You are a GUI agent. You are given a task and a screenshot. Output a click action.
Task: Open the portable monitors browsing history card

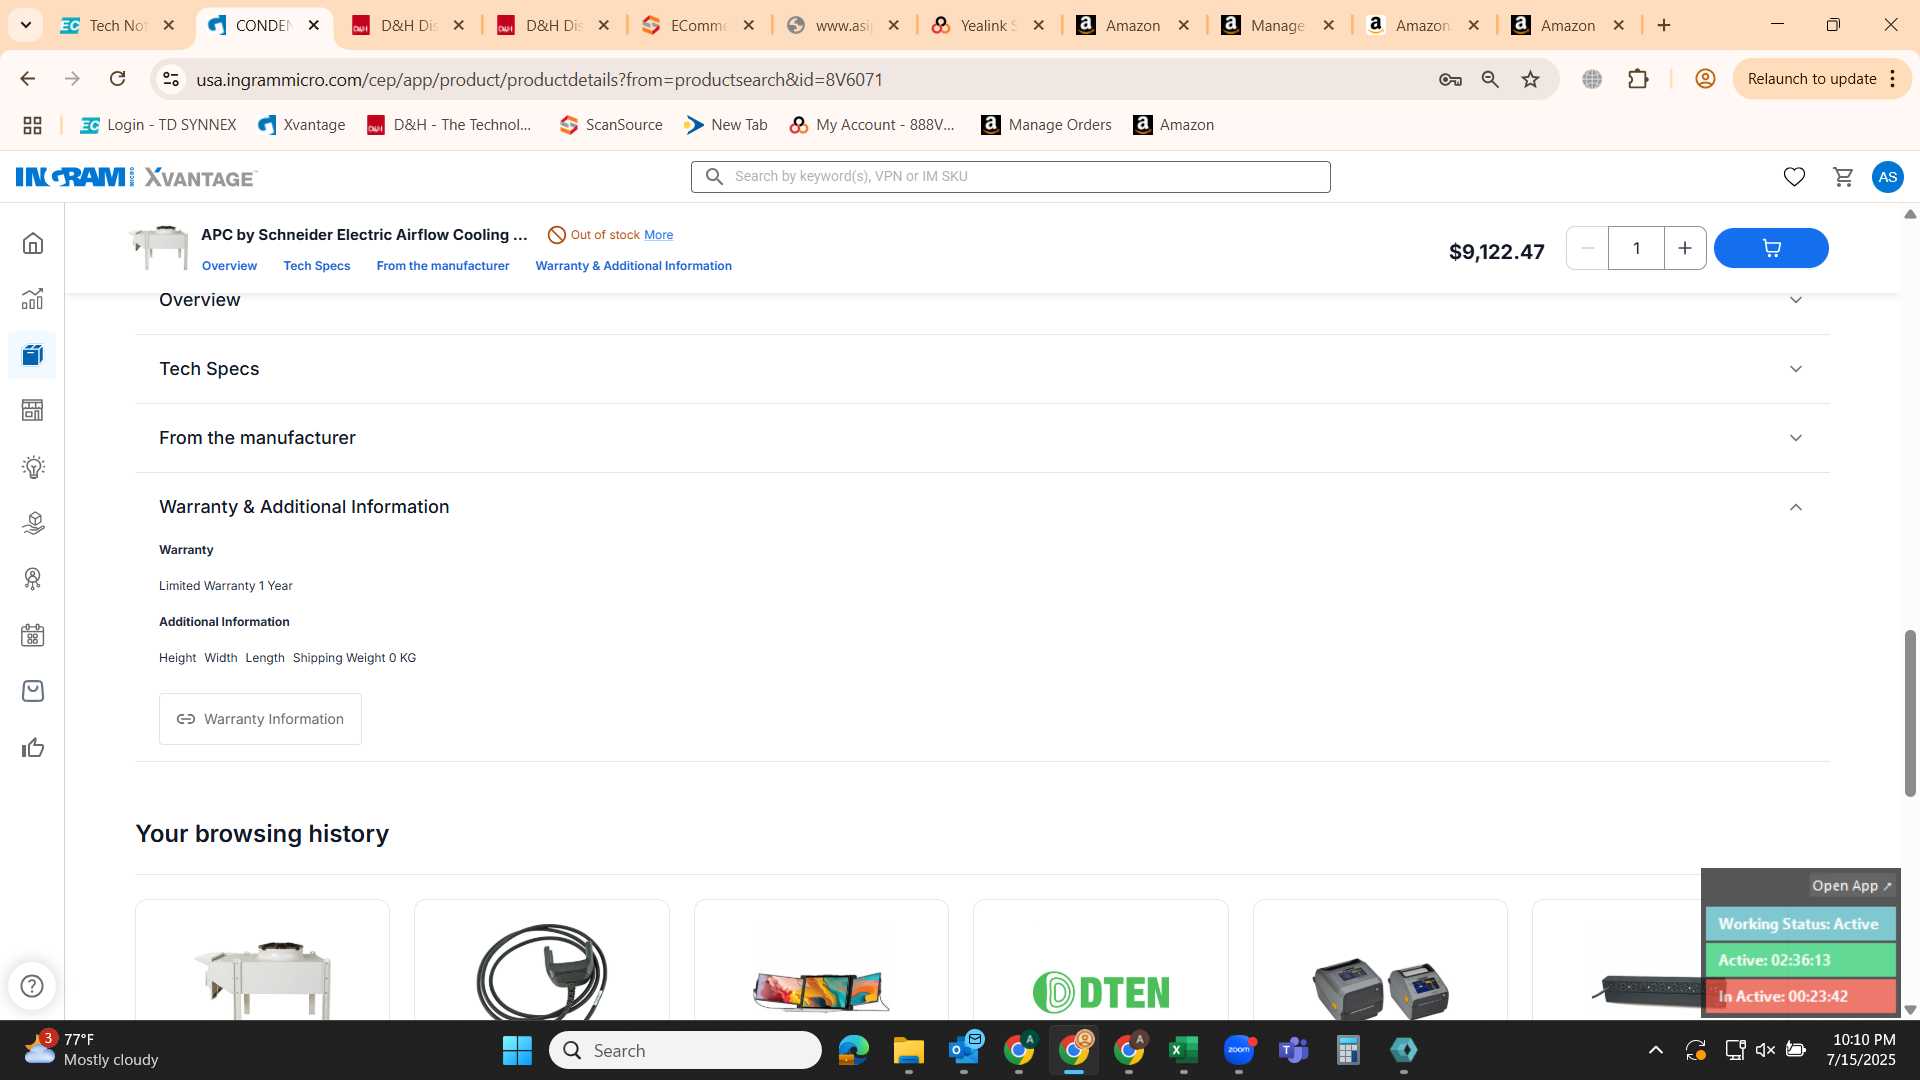pyautogui.click(x=821, y=960)
